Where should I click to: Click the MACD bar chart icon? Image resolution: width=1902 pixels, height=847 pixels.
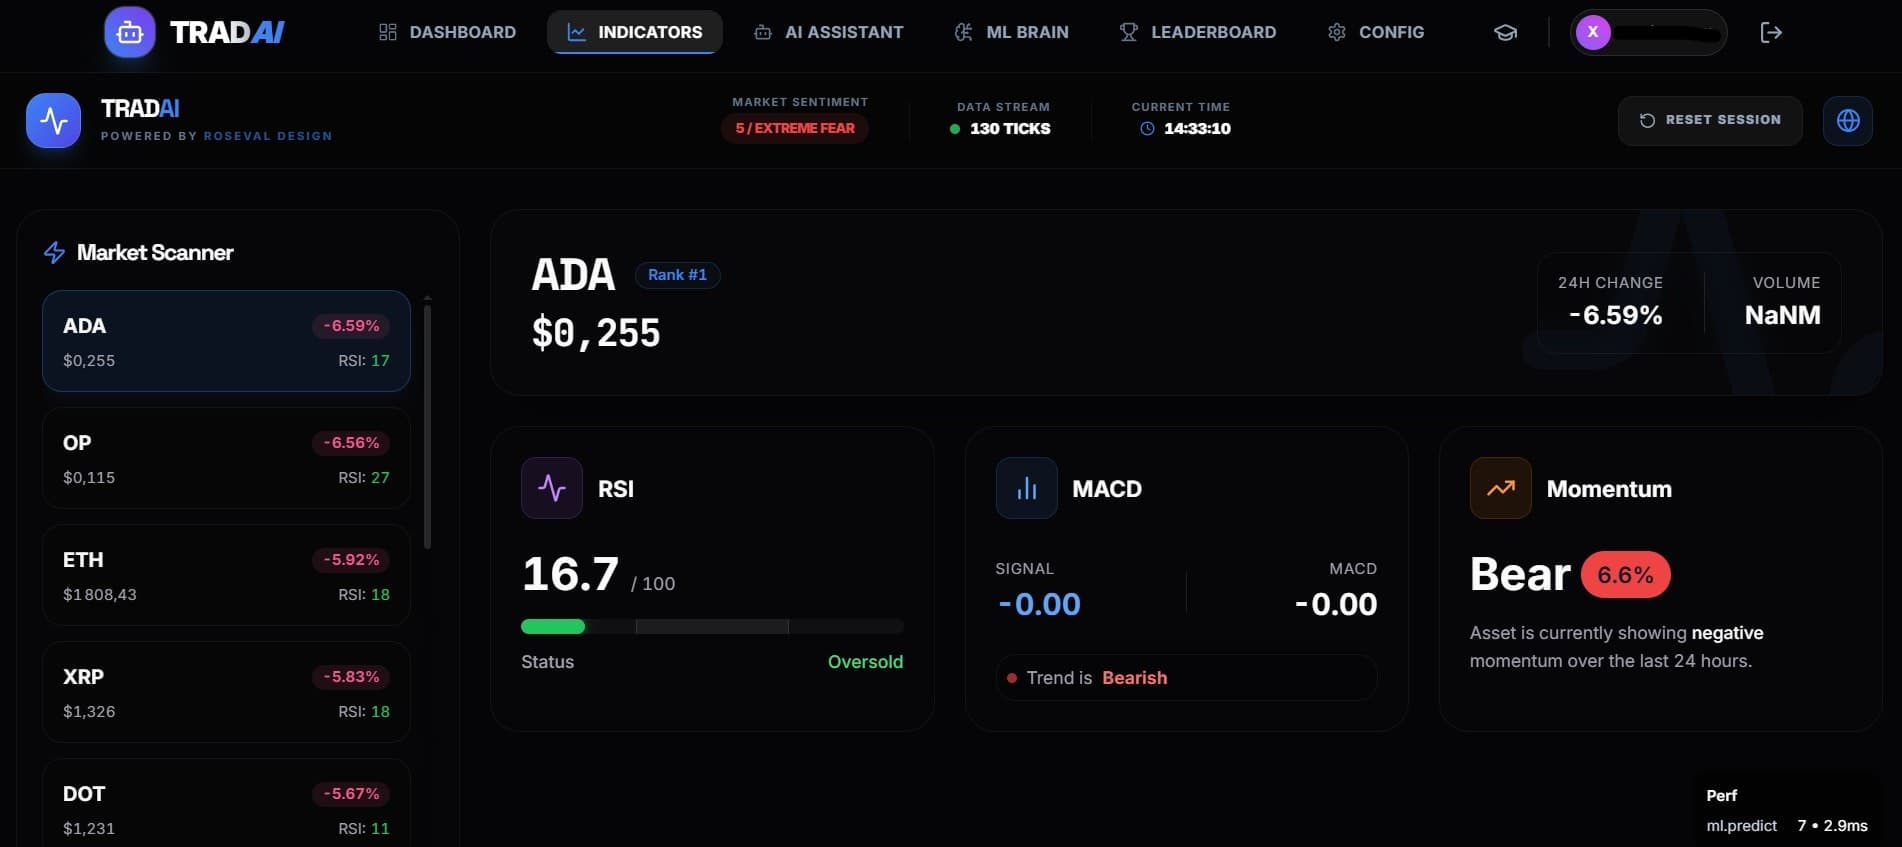point(1026,488)
